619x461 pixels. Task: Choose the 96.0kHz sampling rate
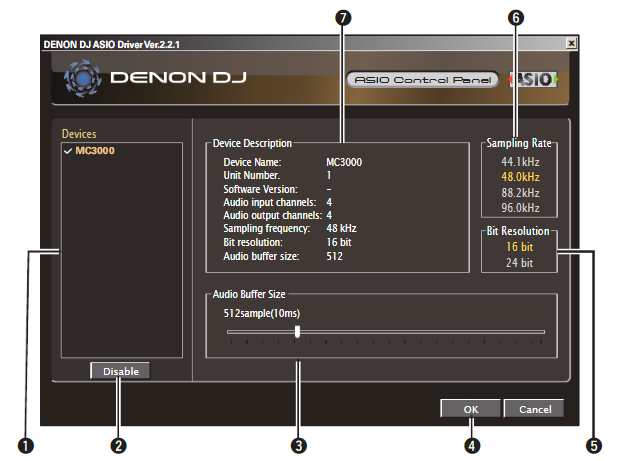[520, 208]
